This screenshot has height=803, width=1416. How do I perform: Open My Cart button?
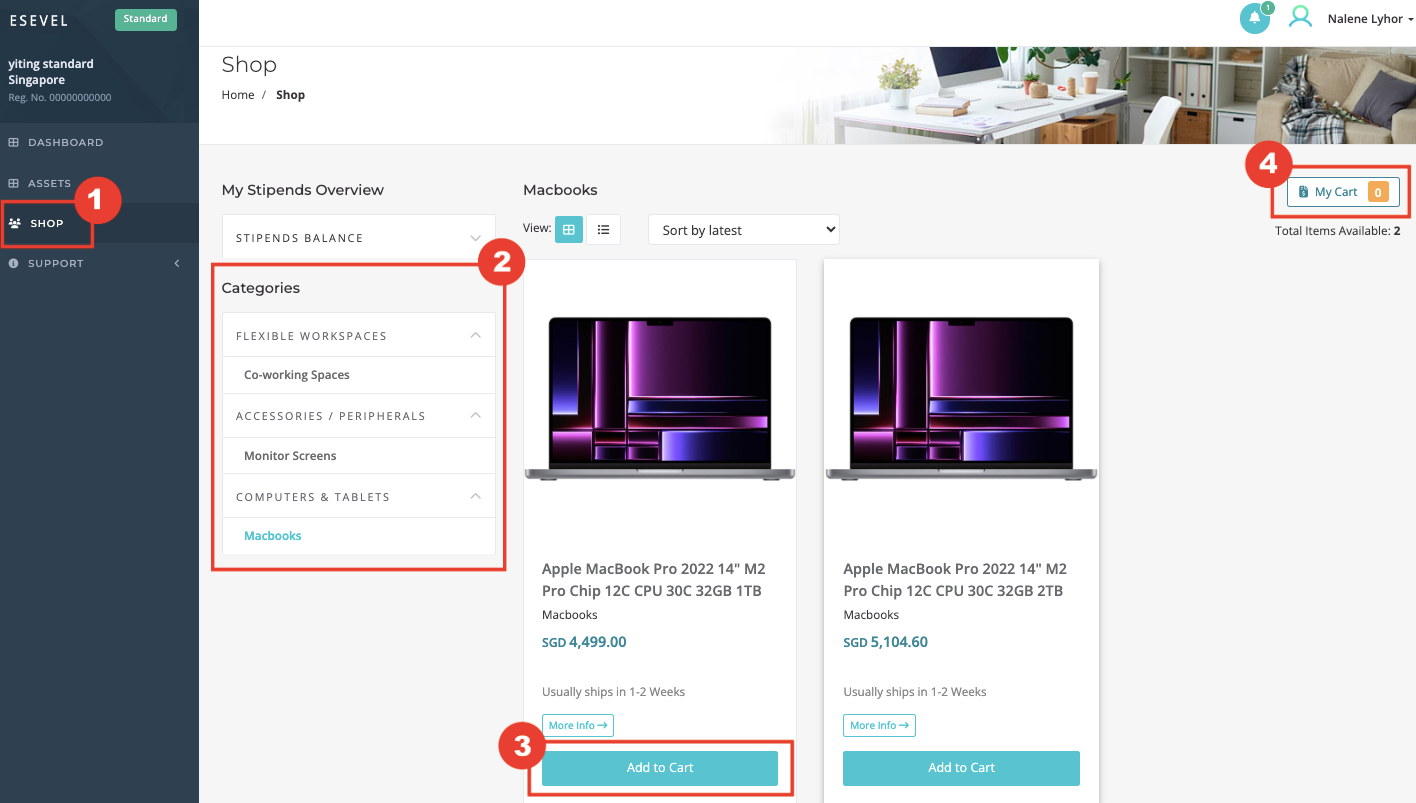(x=1343, y=192)
